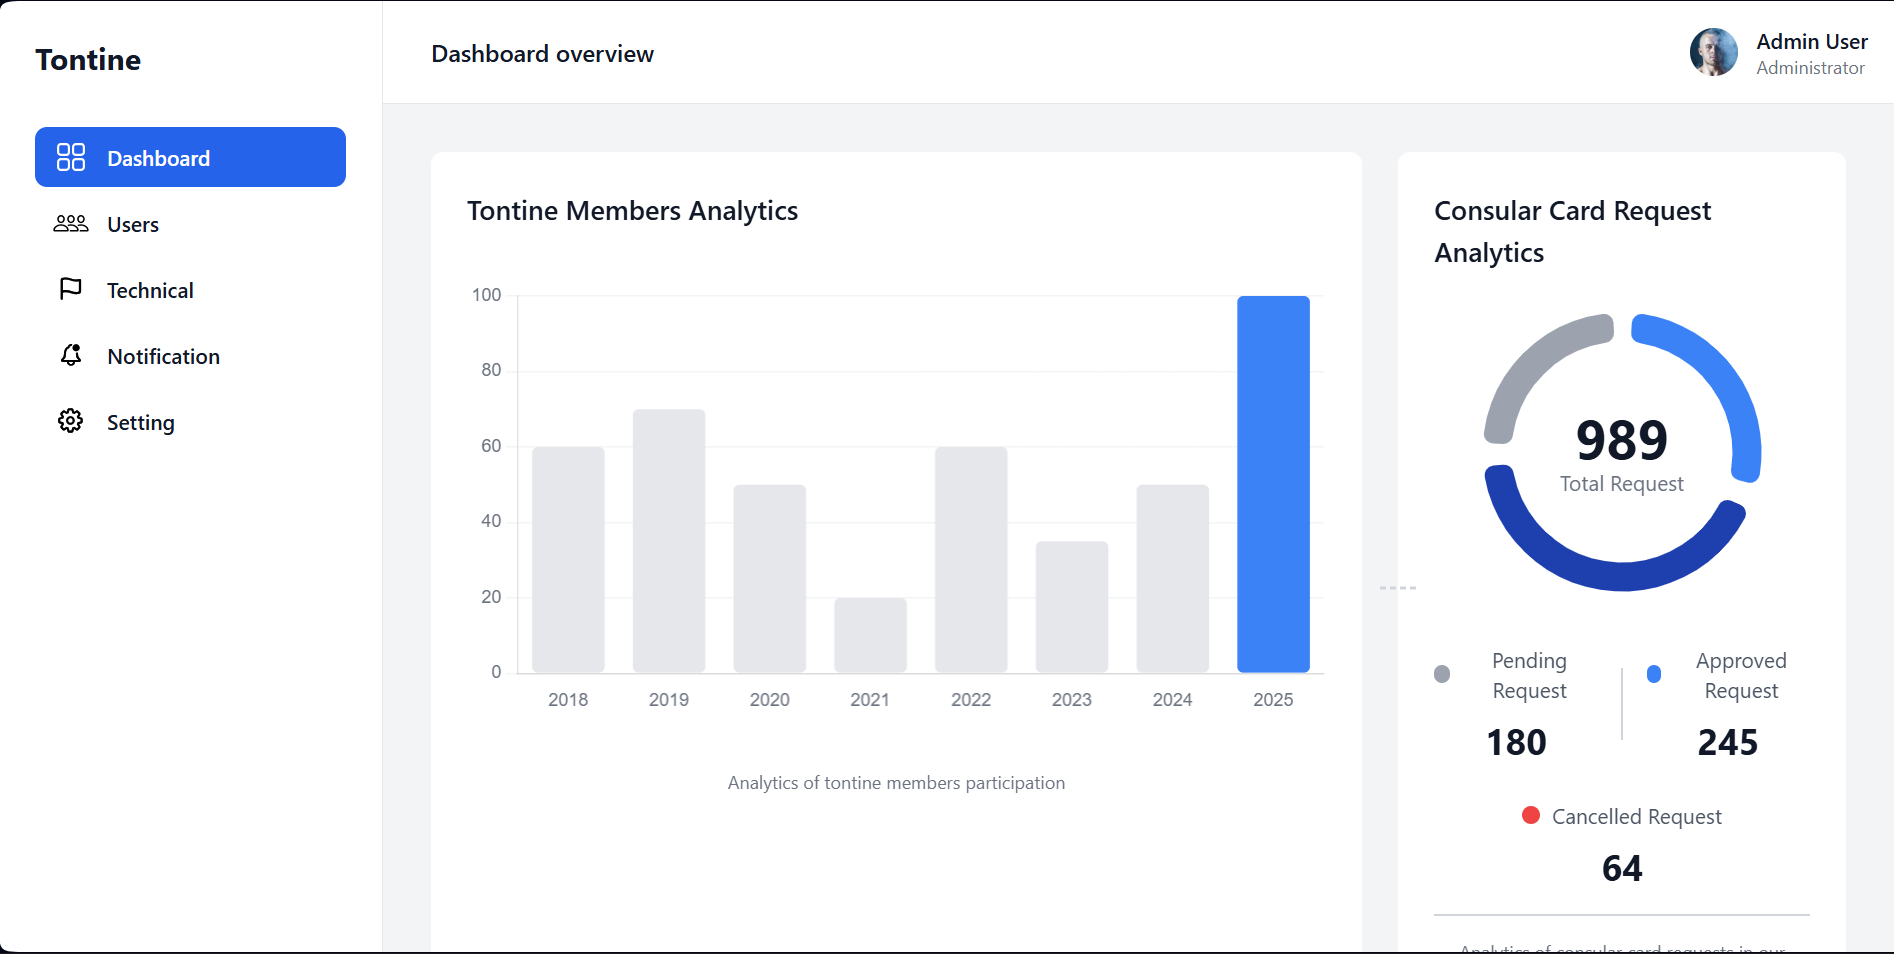Go to the Notification page
This screenshot has height=954, width=1894.
click(x=163, y=357)
